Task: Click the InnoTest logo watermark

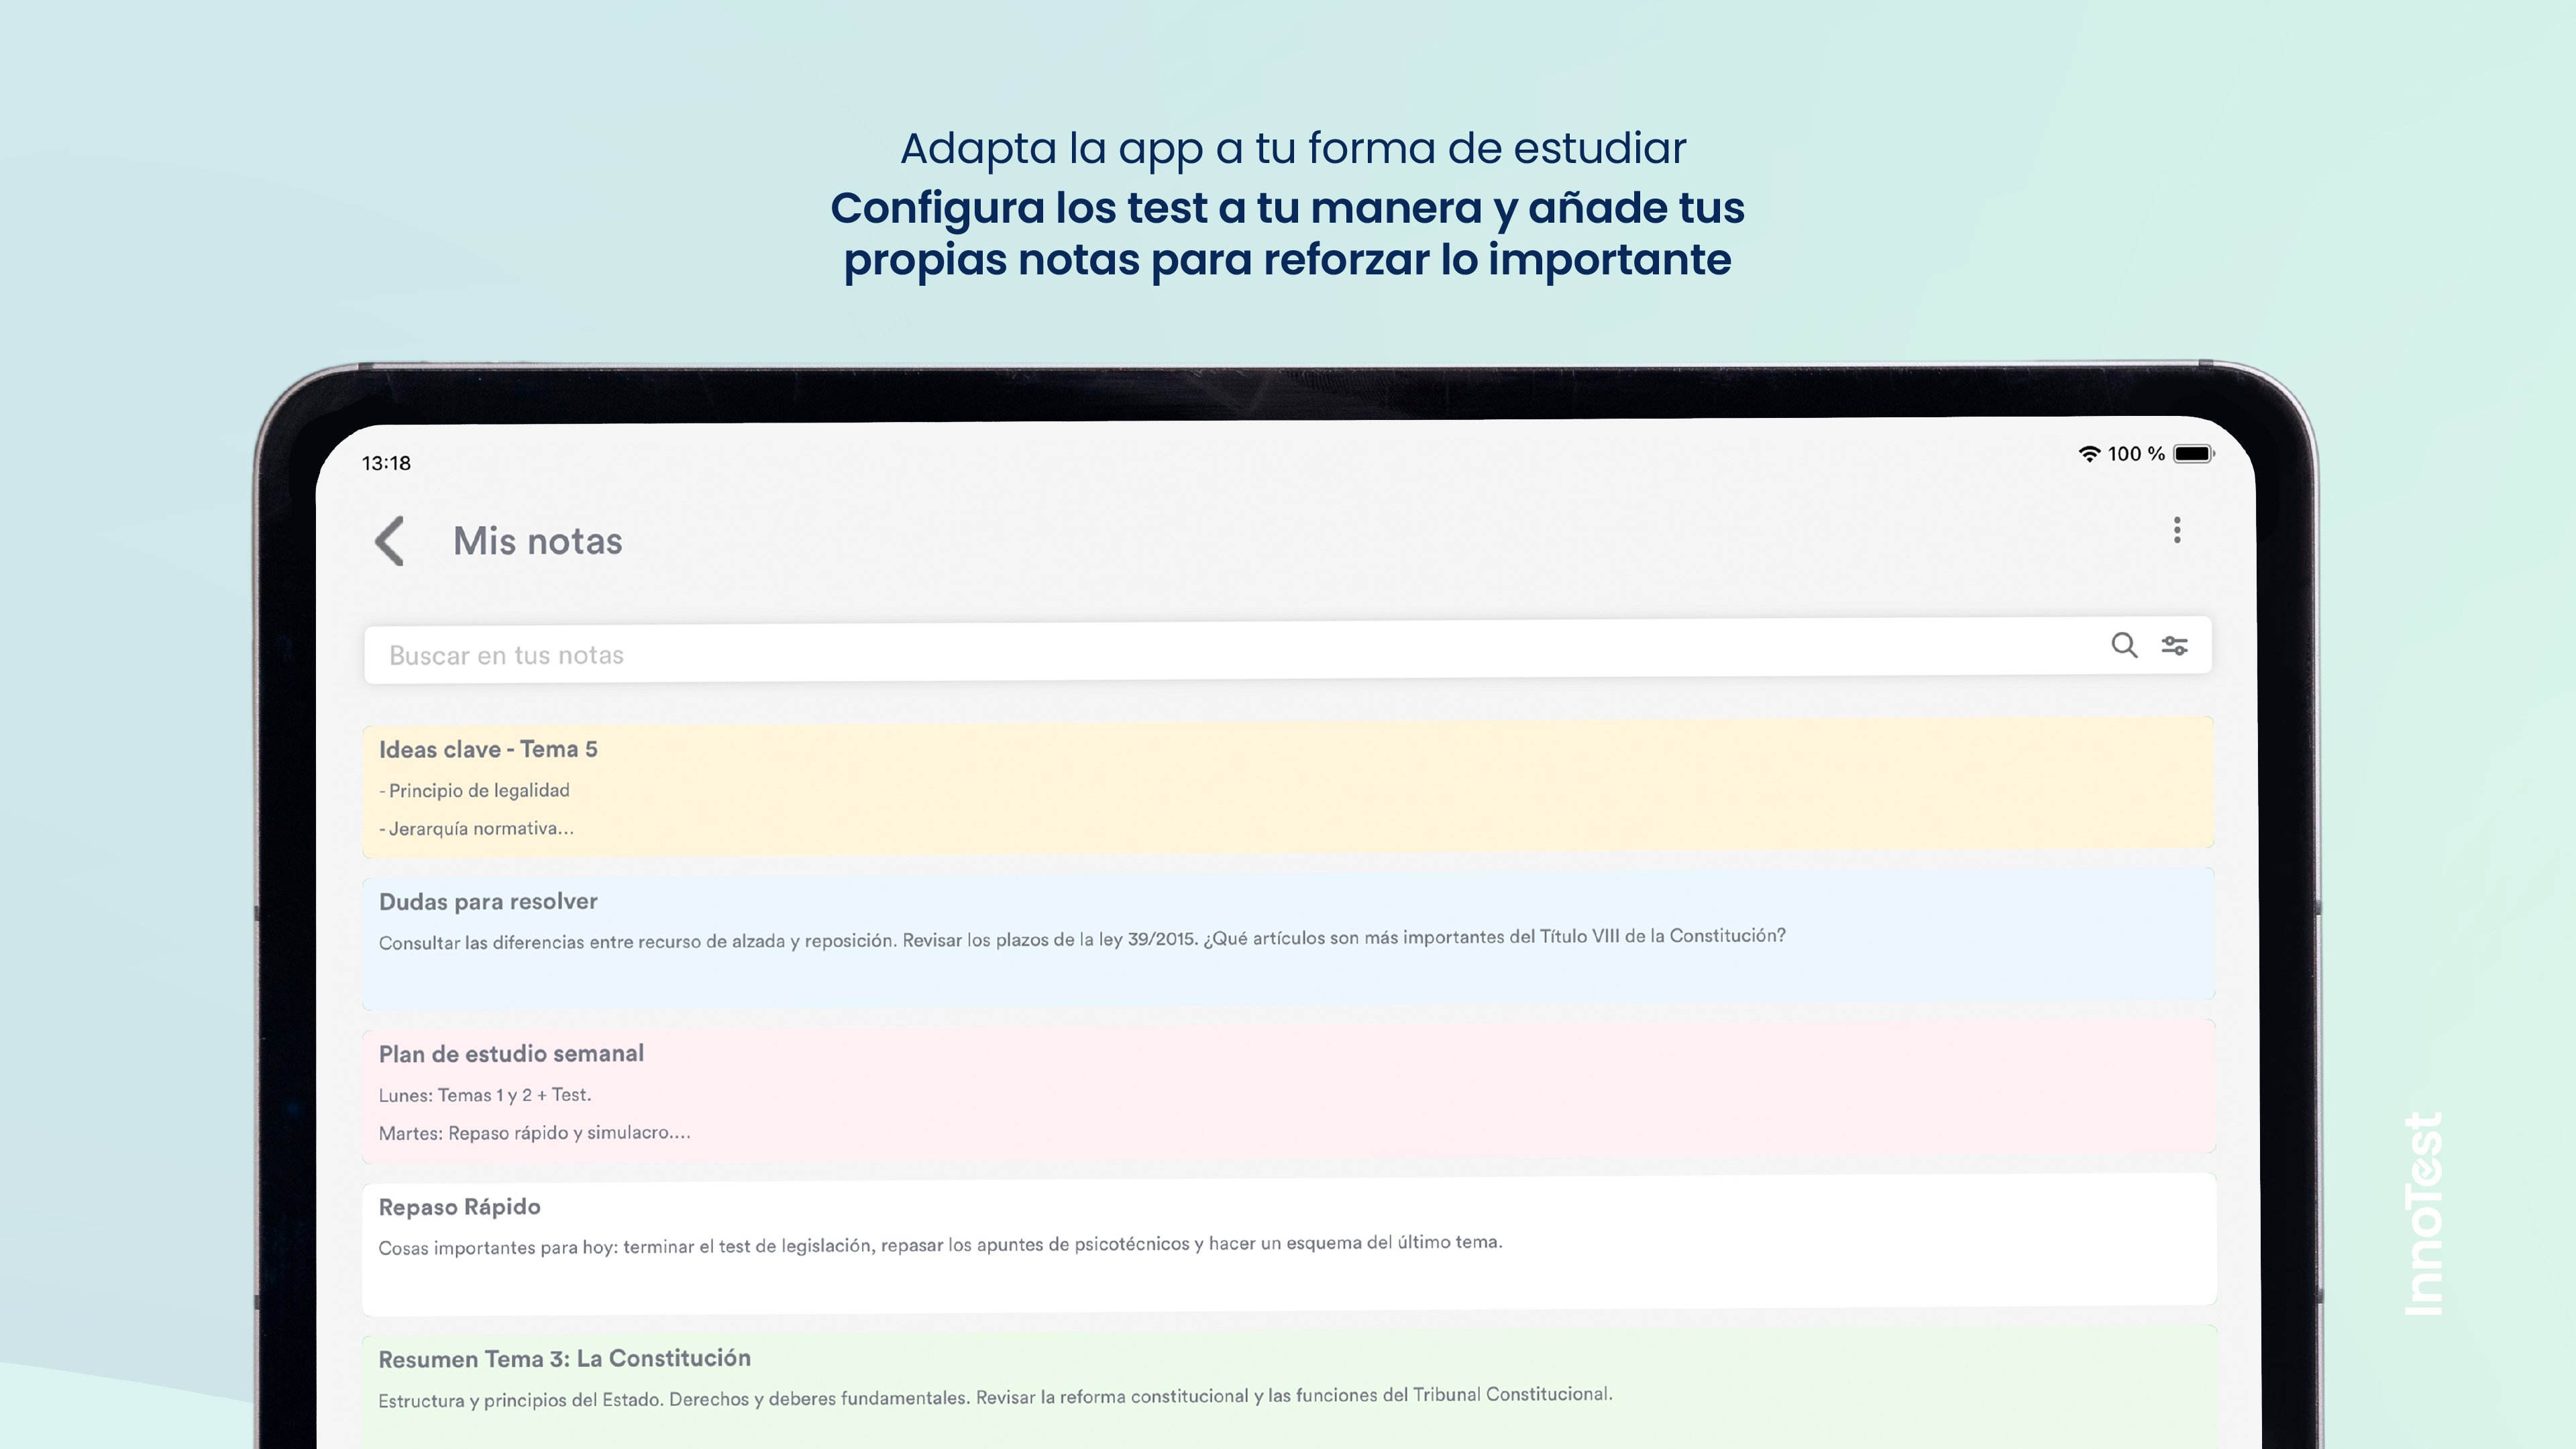Action: click(x=2424, y=1213)
